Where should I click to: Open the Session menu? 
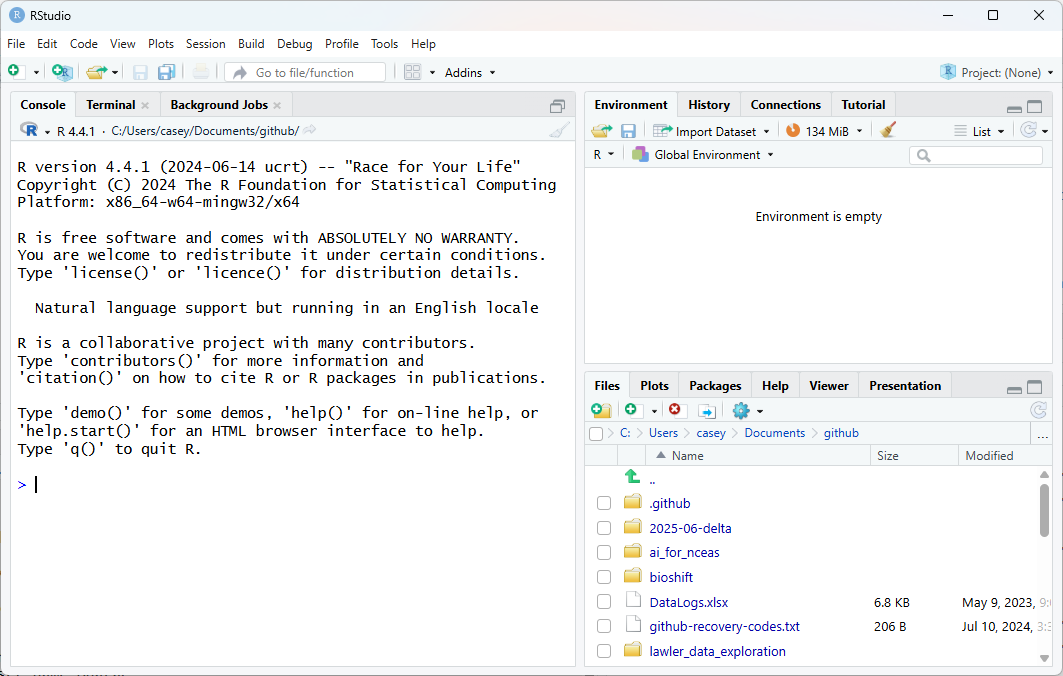205,44
